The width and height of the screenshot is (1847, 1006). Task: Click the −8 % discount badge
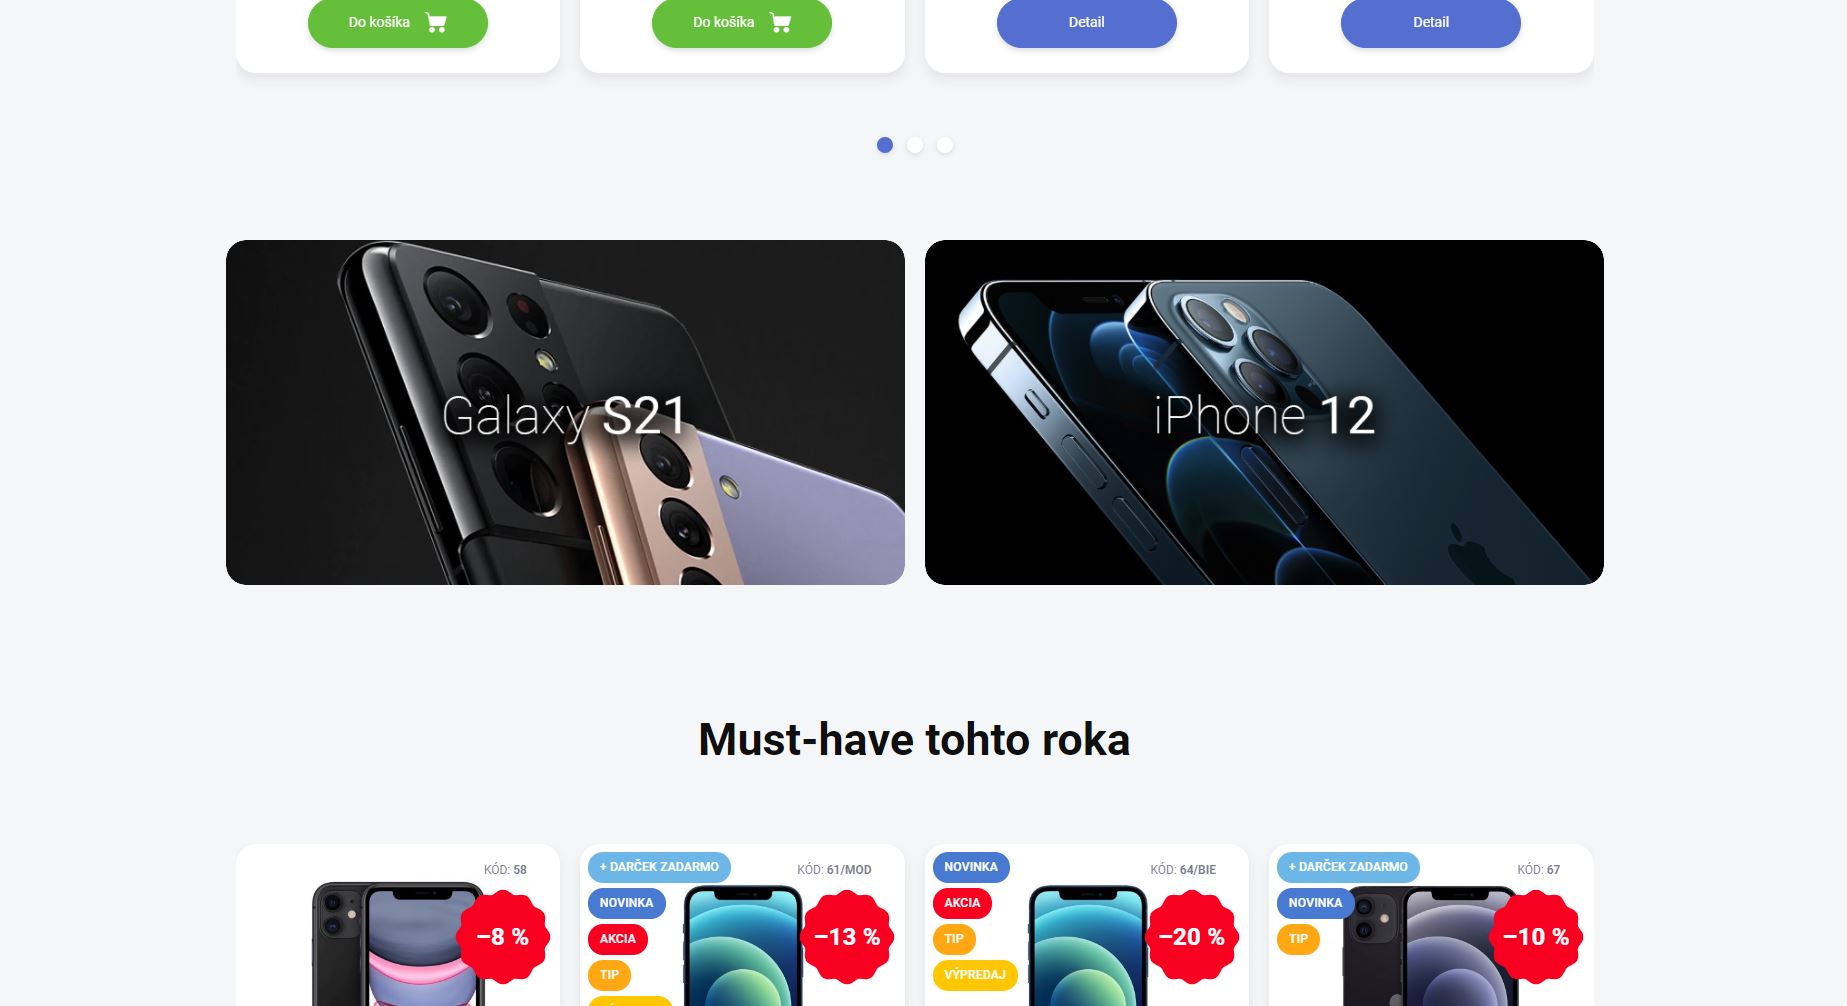pos(503,937)
